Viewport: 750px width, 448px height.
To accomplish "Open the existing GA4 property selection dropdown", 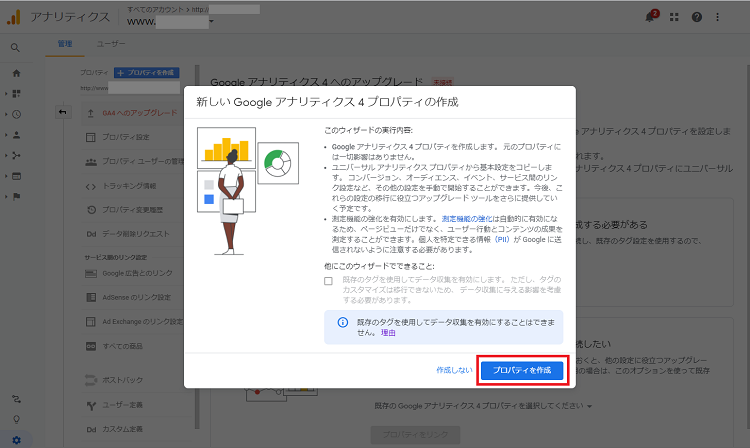I will tap(483, 406).
